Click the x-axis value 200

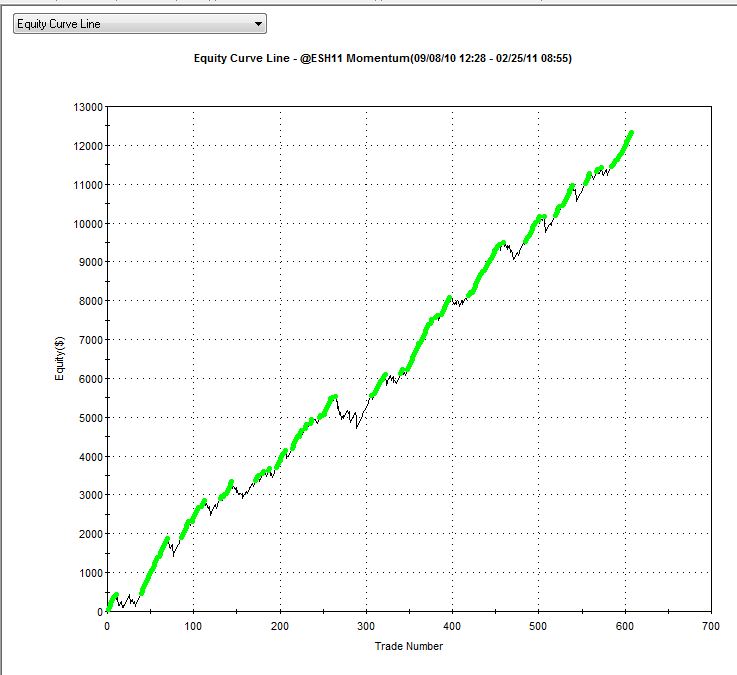[x=280, y=626]
